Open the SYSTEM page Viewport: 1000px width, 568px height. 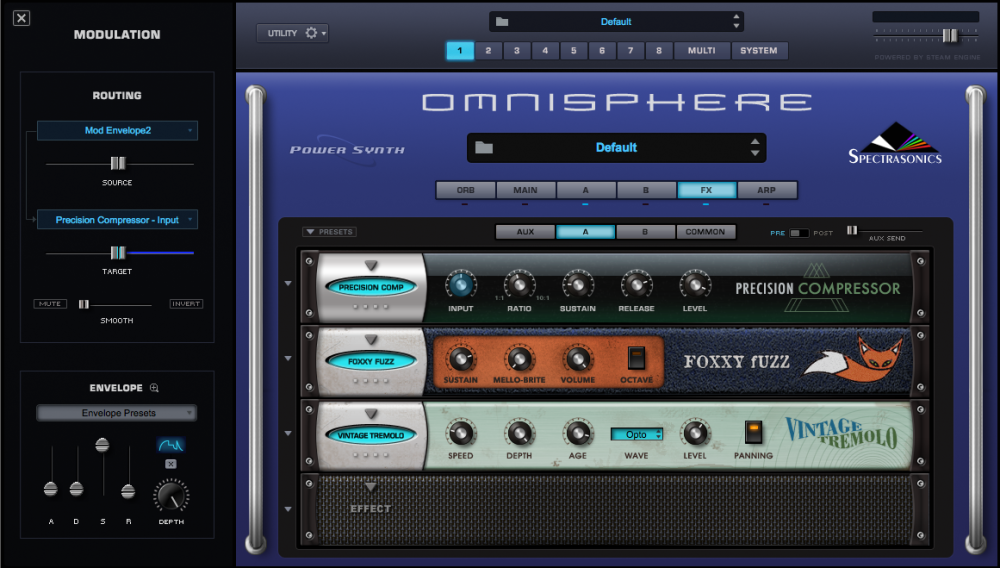[759, 50]
